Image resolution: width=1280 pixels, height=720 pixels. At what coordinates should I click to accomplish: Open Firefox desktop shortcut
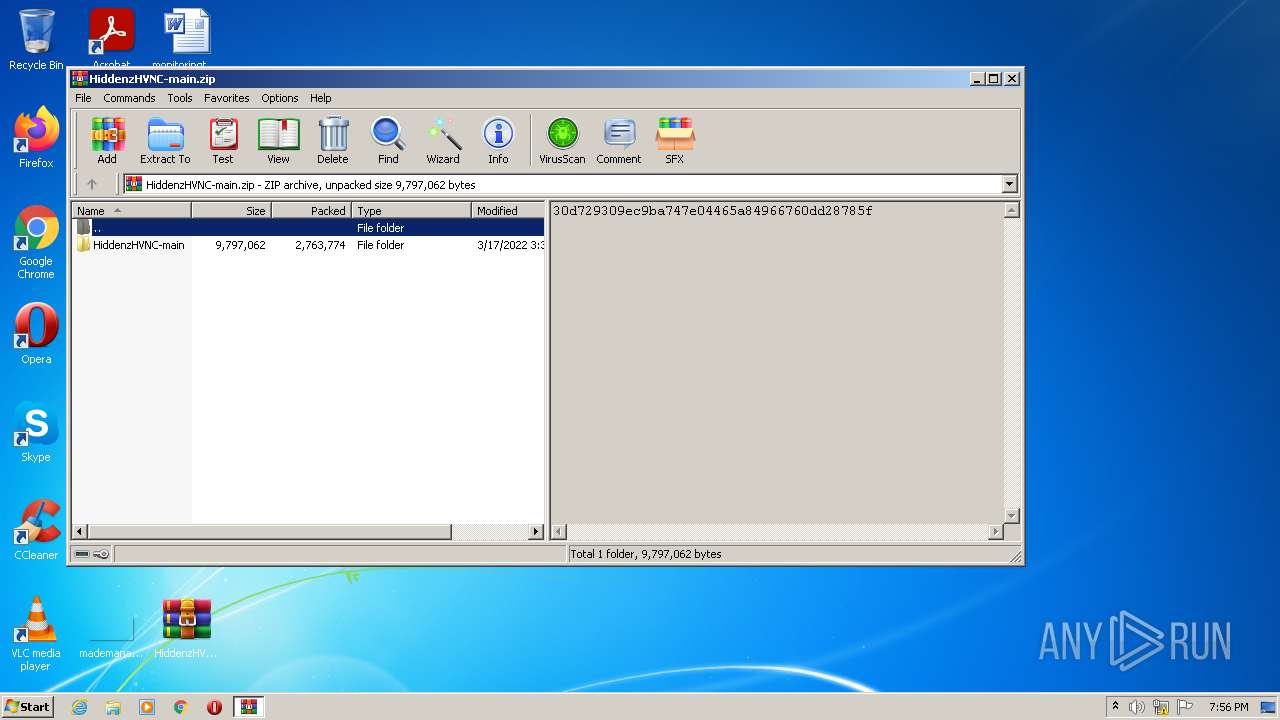(36, 138)
